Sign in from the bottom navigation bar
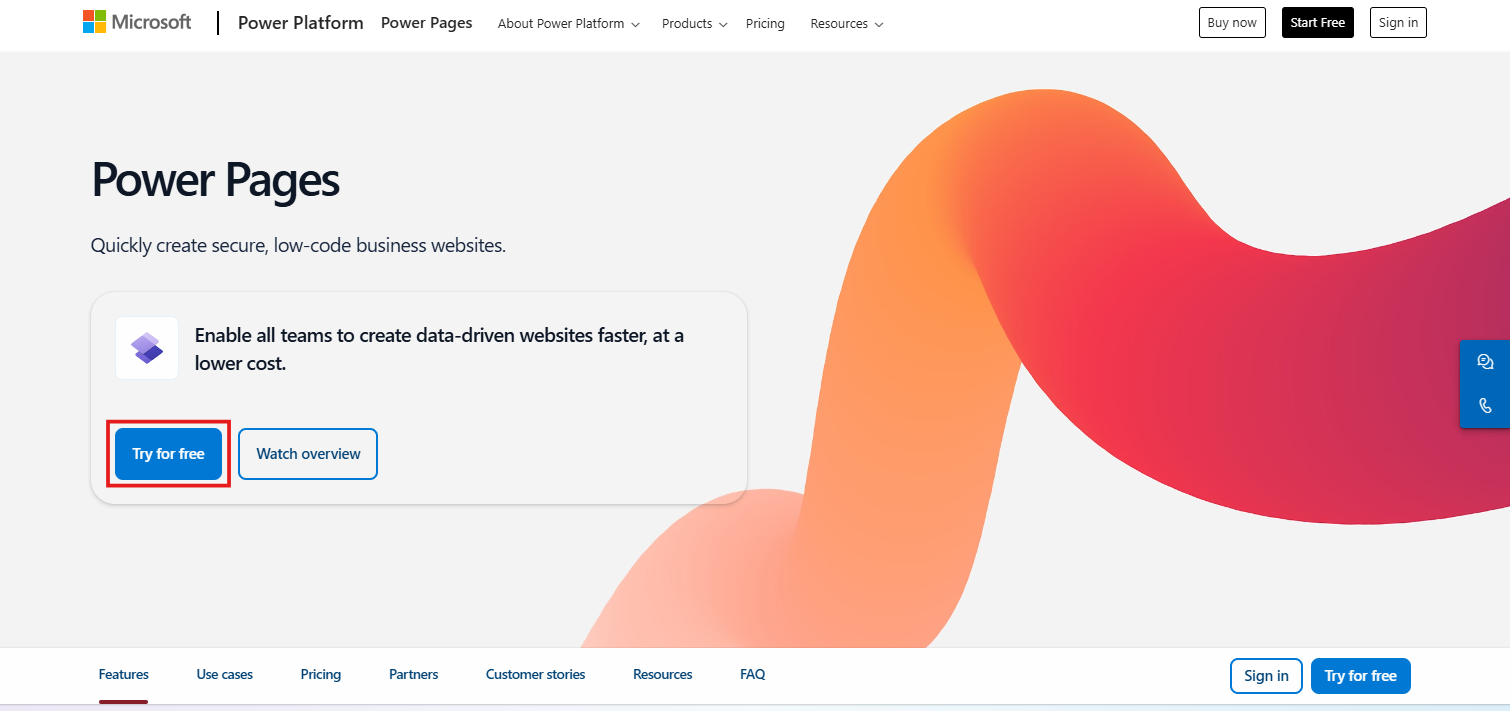This screenshot has width=1510, height=711. (x=1266, y=675)
